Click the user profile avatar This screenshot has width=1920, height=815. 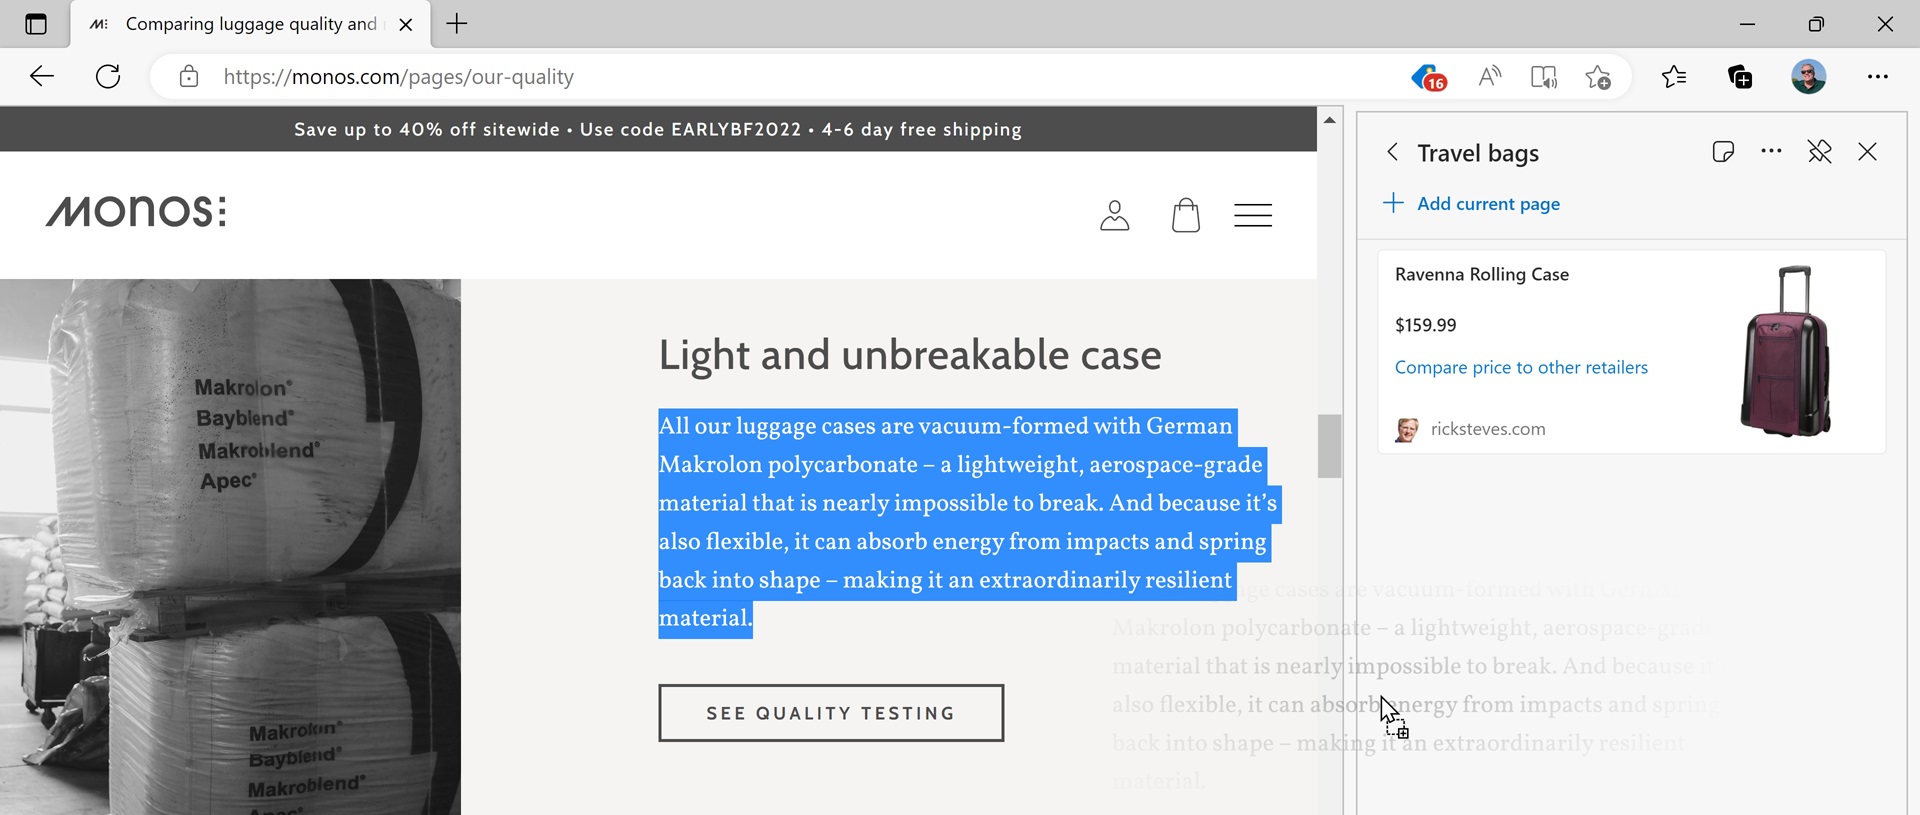(x=1808, y=77)
